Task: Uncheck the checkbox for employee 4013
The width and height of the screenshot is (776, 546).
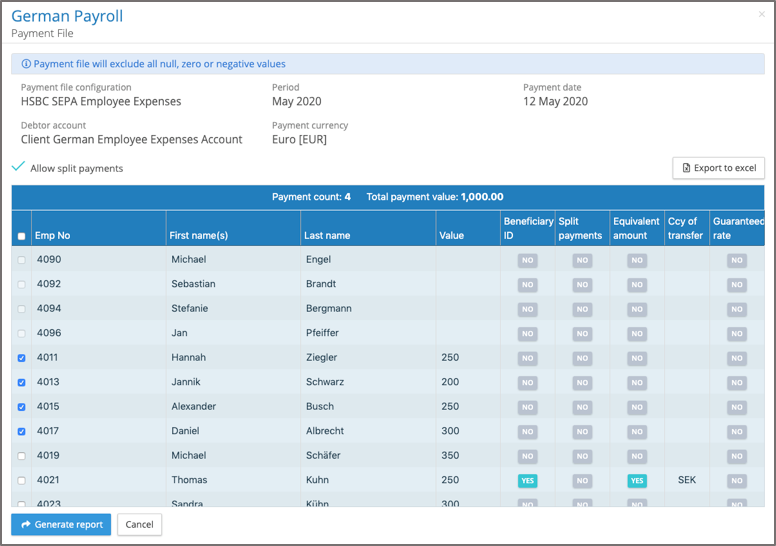Action: pos(22,382)
